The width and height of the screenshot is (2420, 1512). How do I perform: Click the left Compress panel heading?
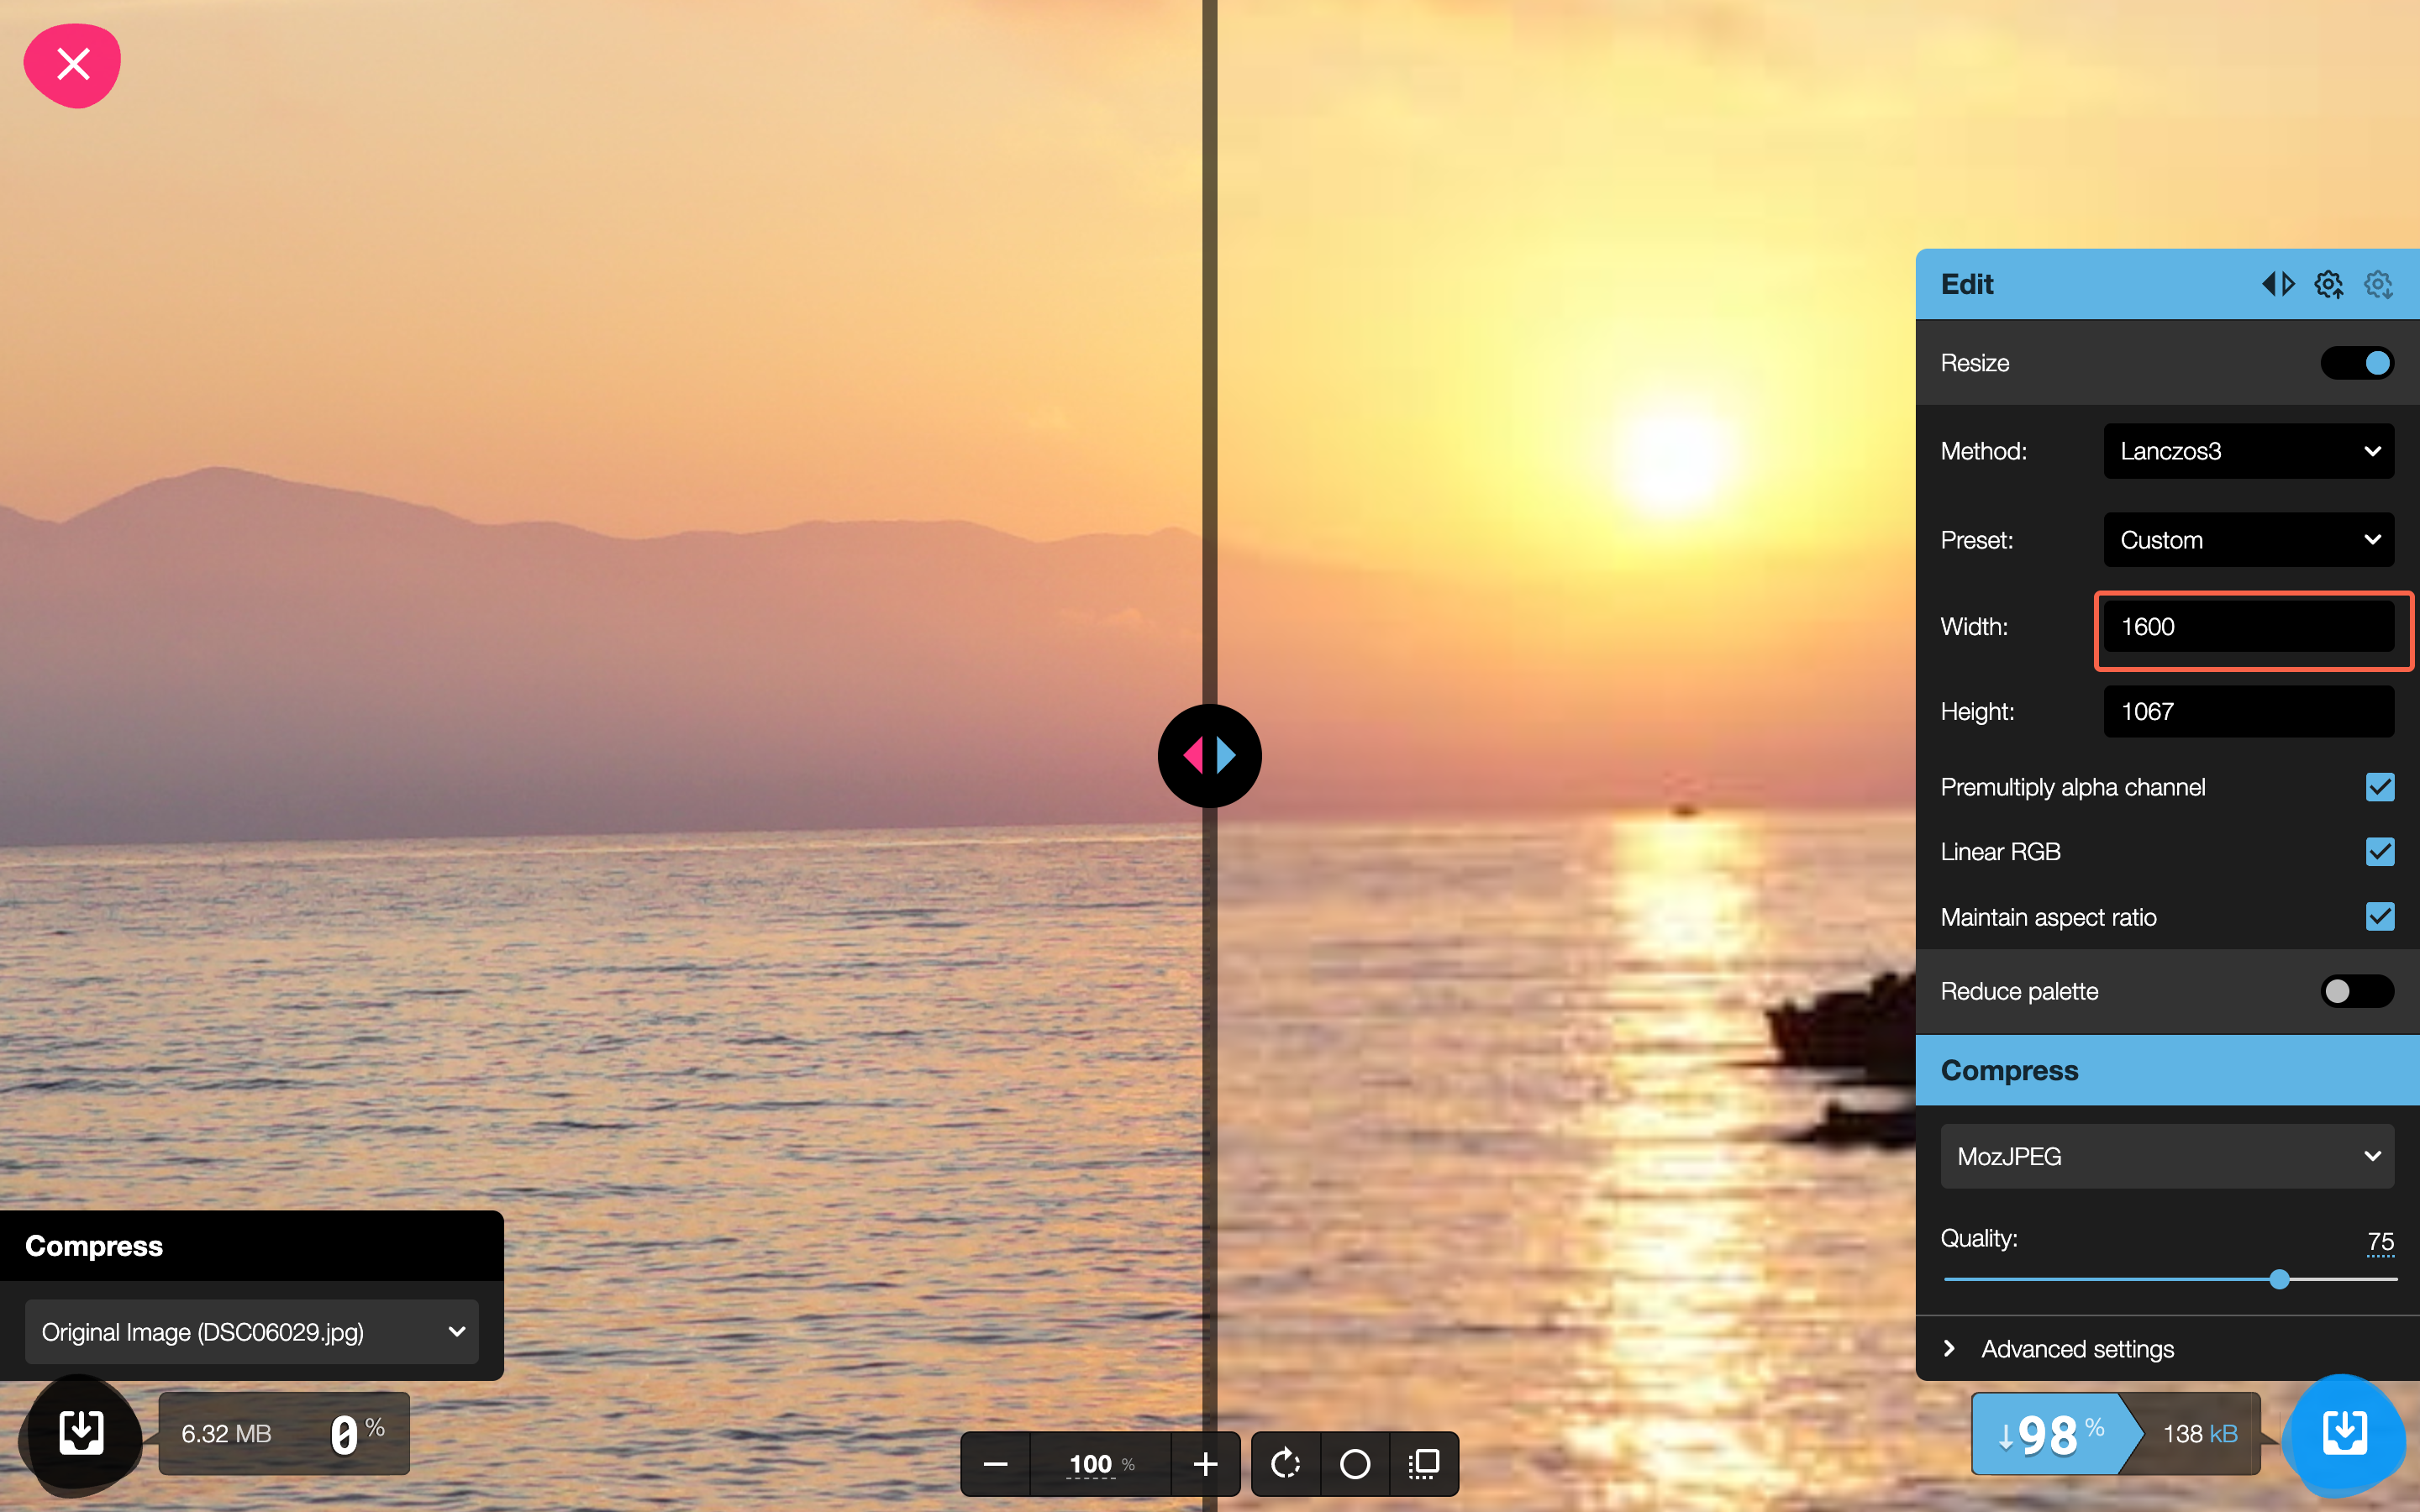pos(94,1246)
